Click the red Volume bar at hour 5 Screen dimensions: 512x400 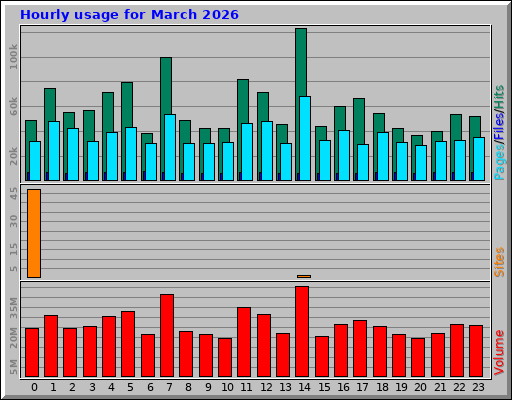pyautogui.click(x=128, y=344)
